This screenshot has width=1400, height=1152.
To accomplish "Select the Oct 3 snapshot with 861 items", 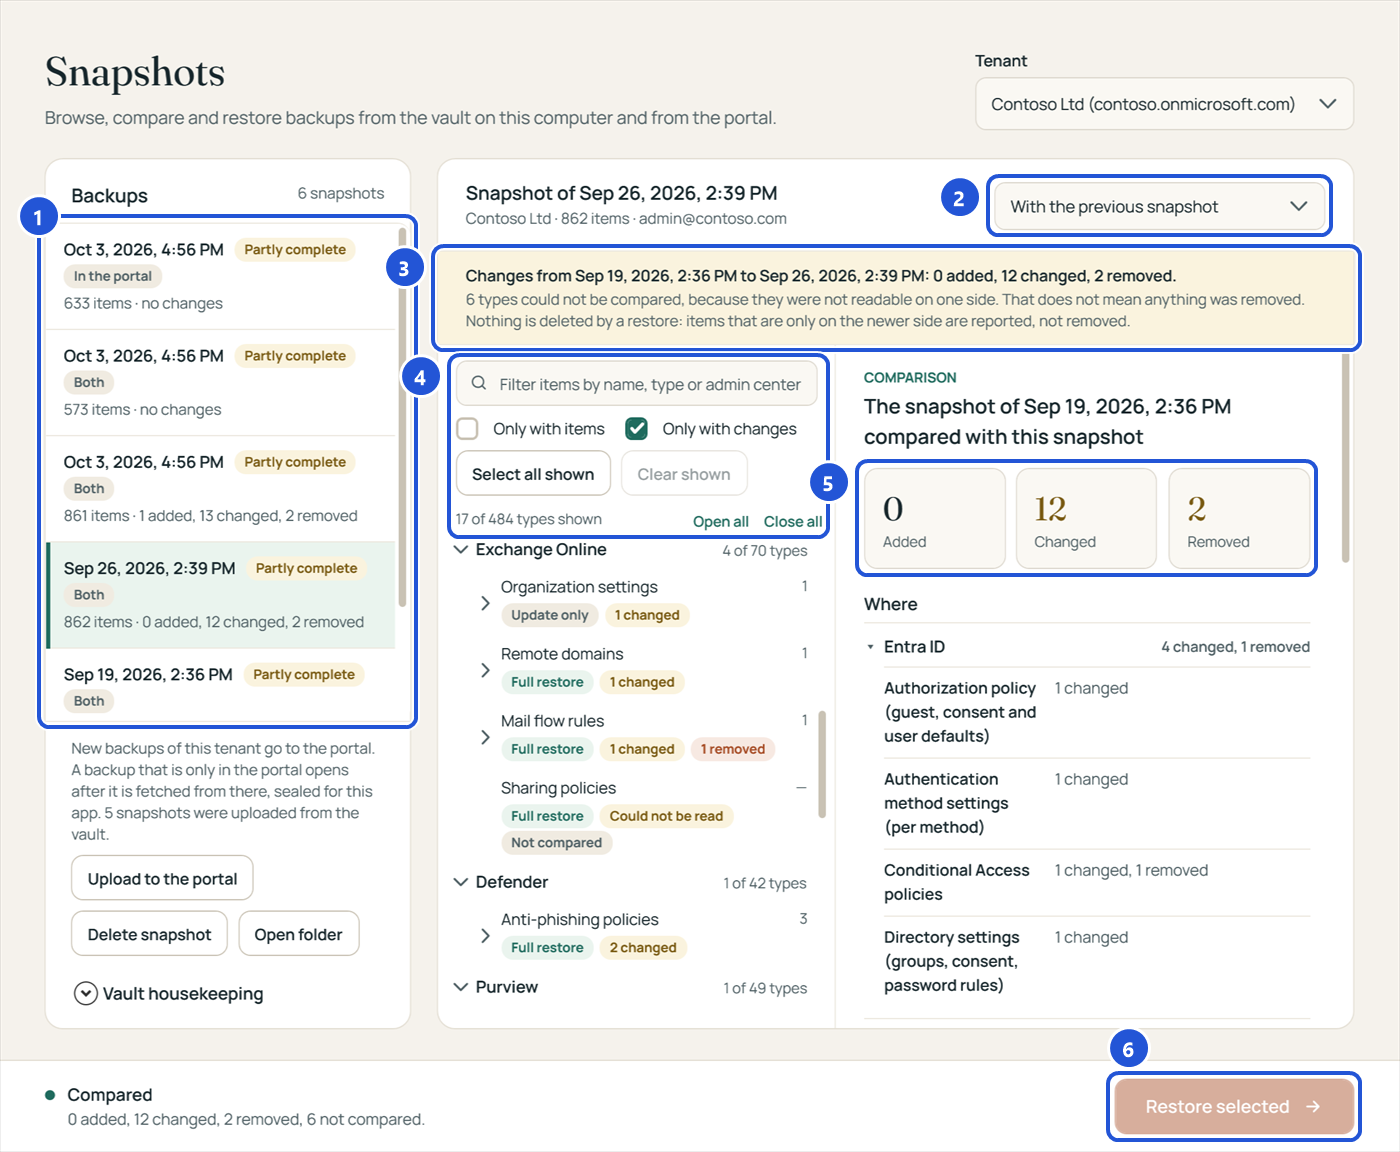I will (x=221, y=489).
